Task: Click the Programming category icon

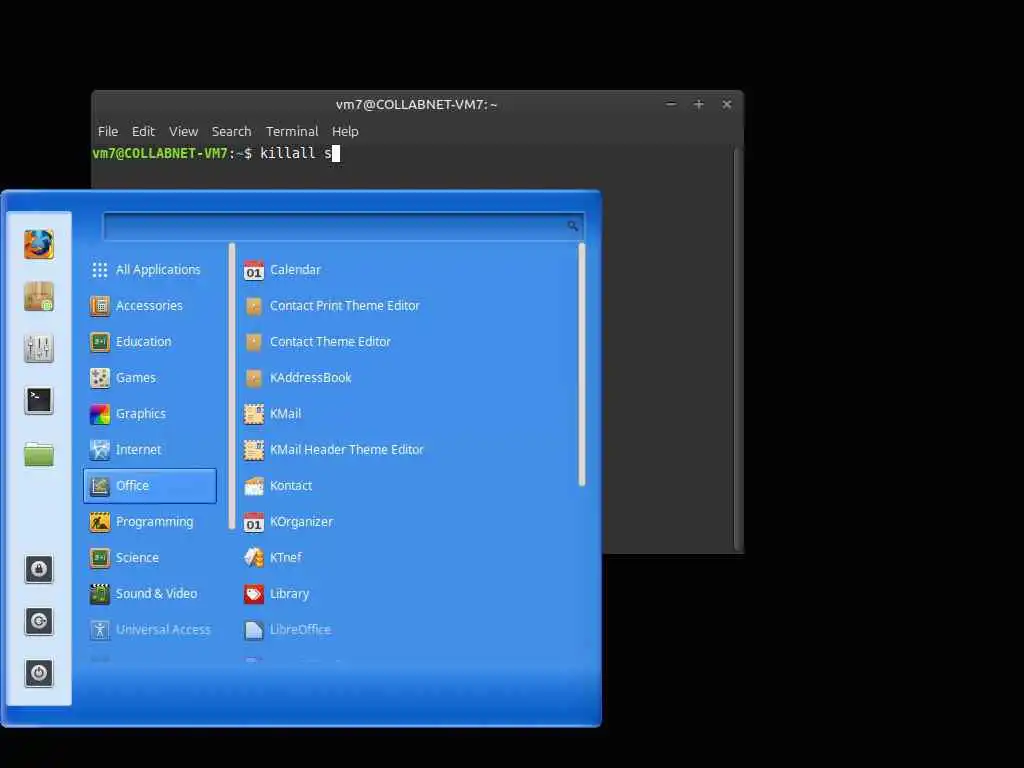Action: pos(99,522)
